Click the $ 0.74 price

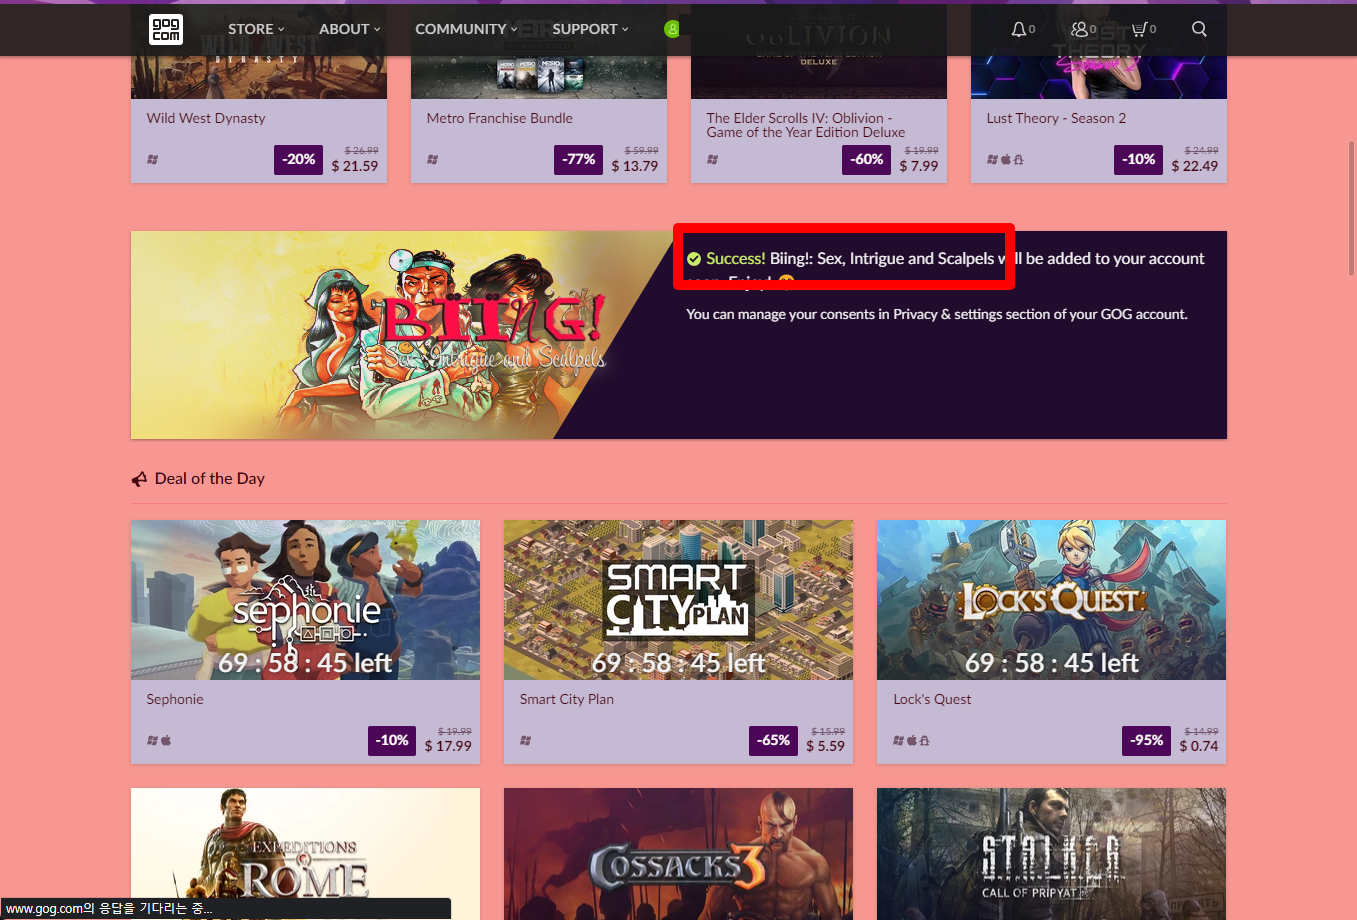point(1199,746)
